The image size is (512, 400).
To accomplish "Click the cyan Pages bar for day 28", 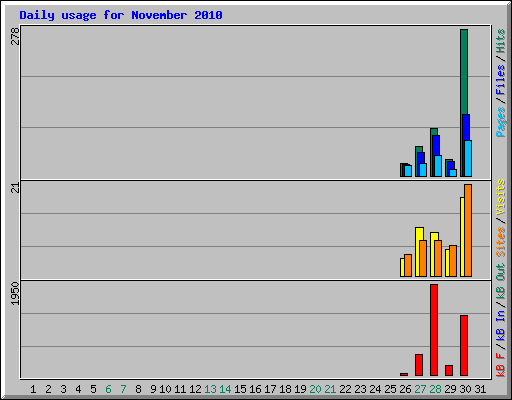I will [438, 166].
